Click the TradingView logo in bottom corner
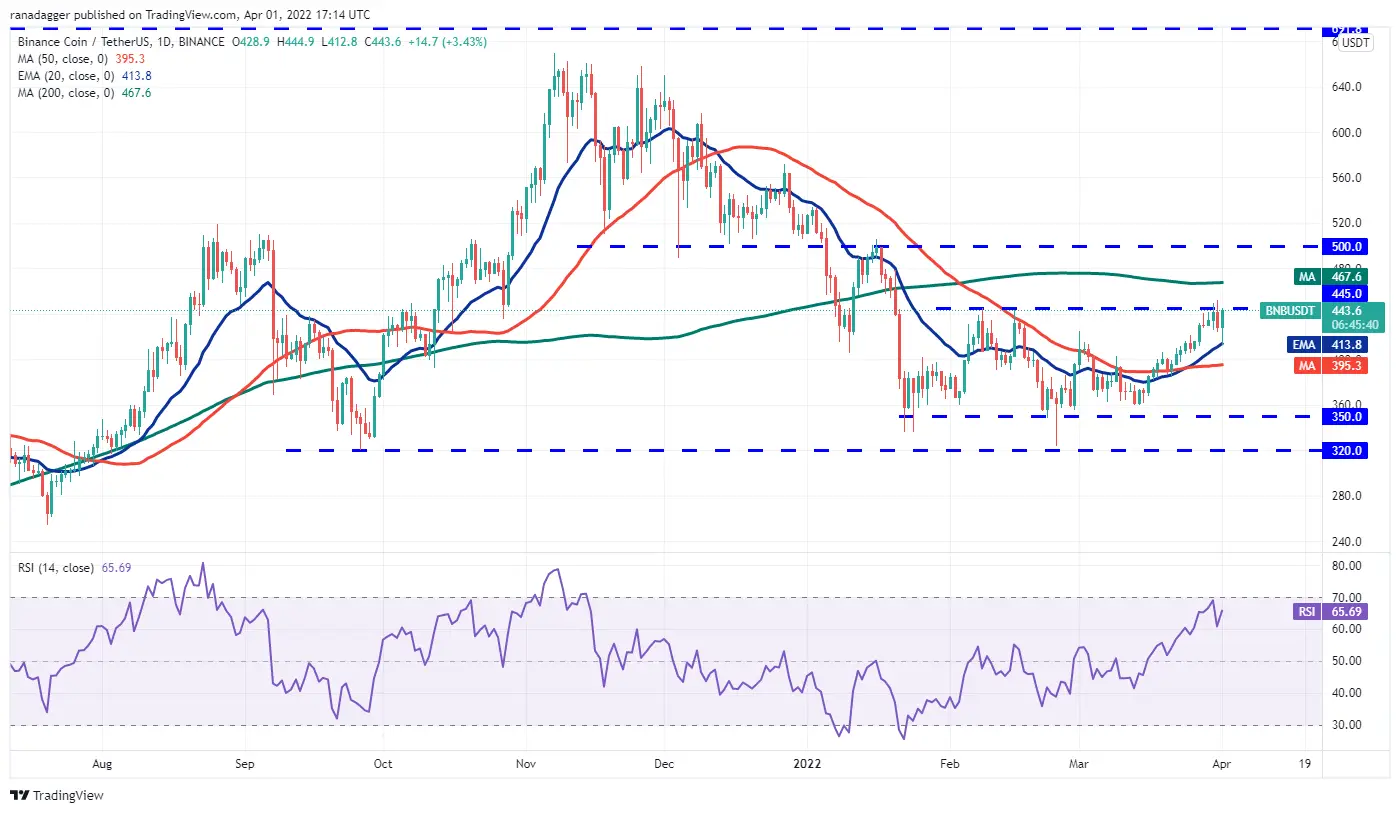 (57, 796)
